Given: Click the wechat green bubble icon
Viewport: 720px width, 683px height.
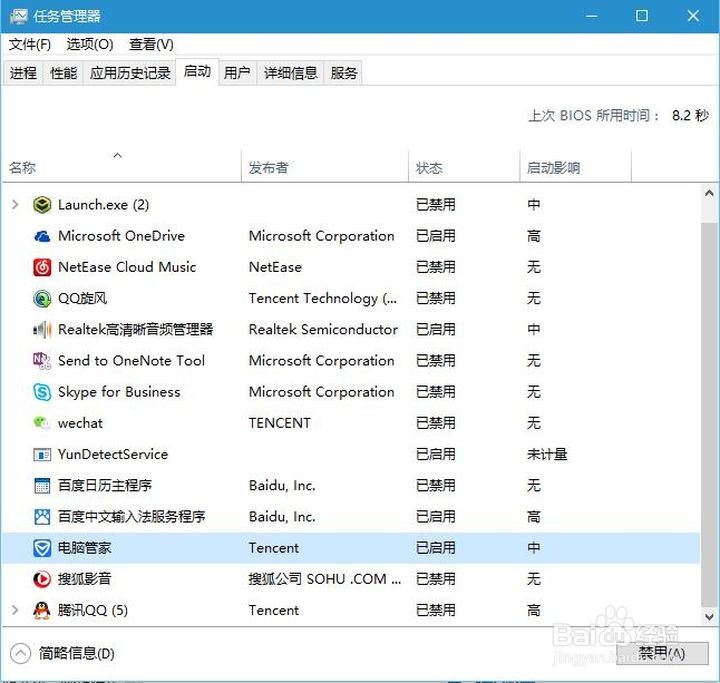Looking at the screenshot, I should click(42, 423).
